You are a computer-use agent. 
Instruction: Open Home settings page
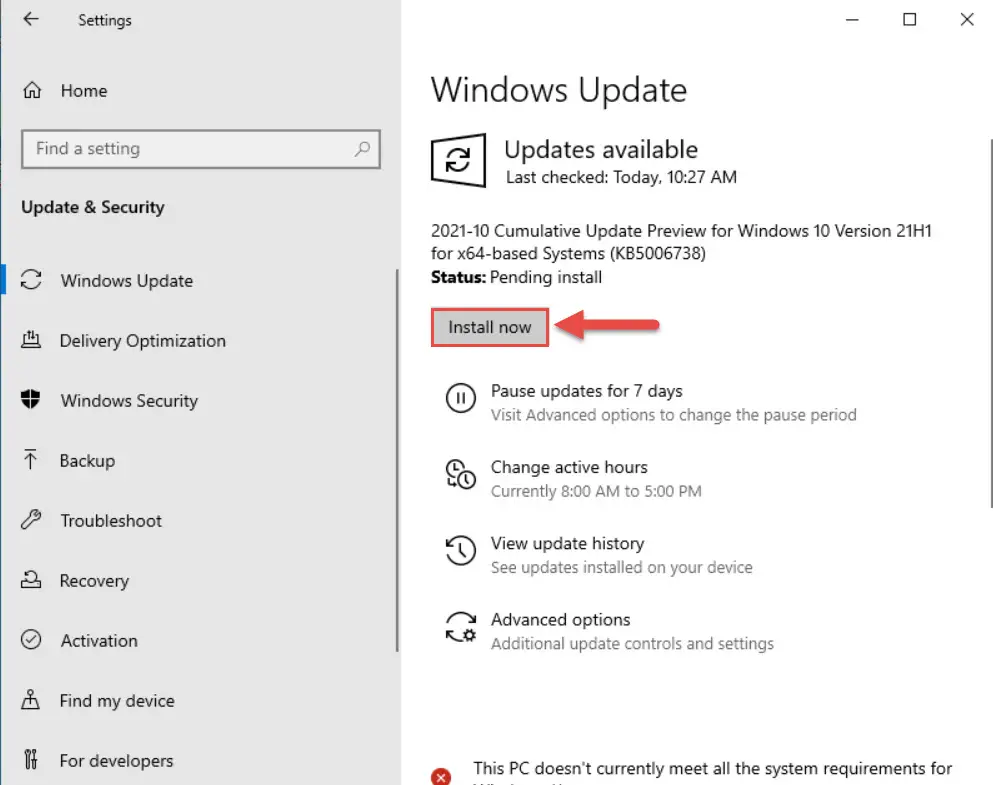click(x=84, y=91)
